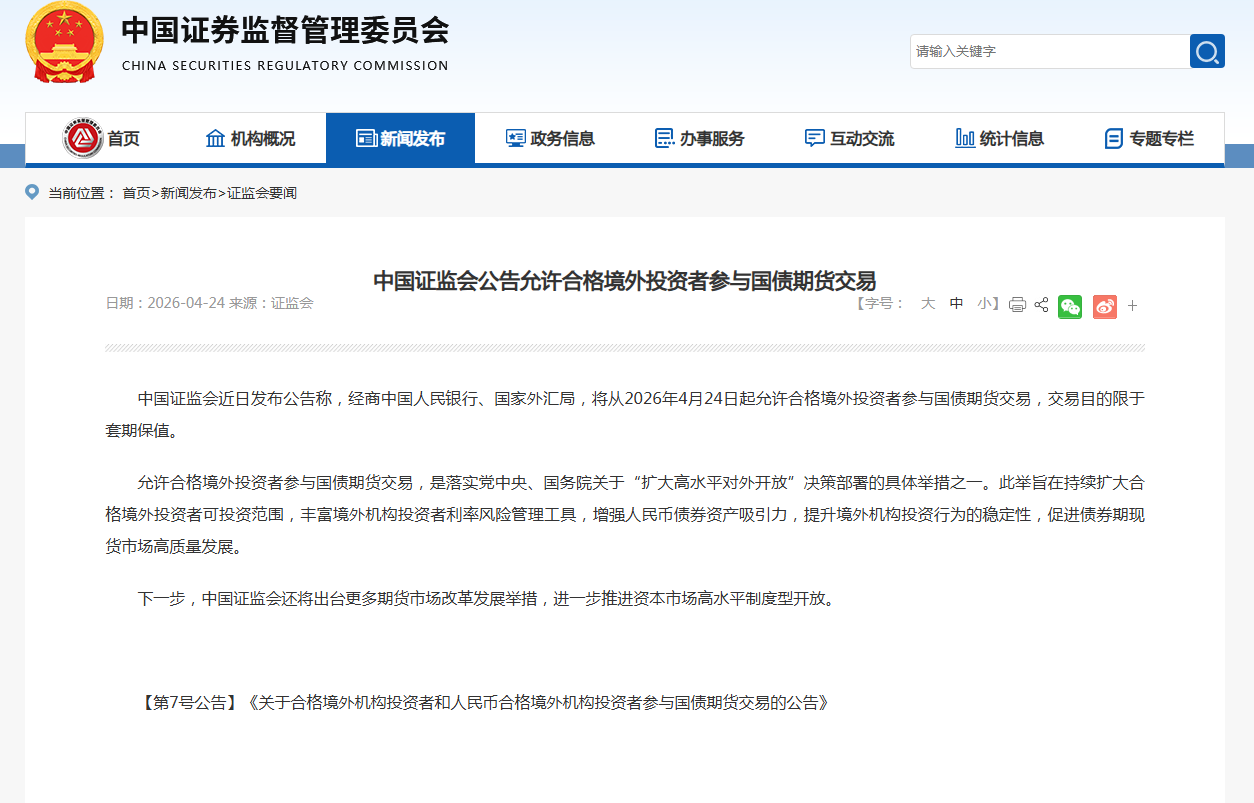The image size is (1254, 803).
Task: Switch to the 新闻发布 tab
Action: (400, 139)
